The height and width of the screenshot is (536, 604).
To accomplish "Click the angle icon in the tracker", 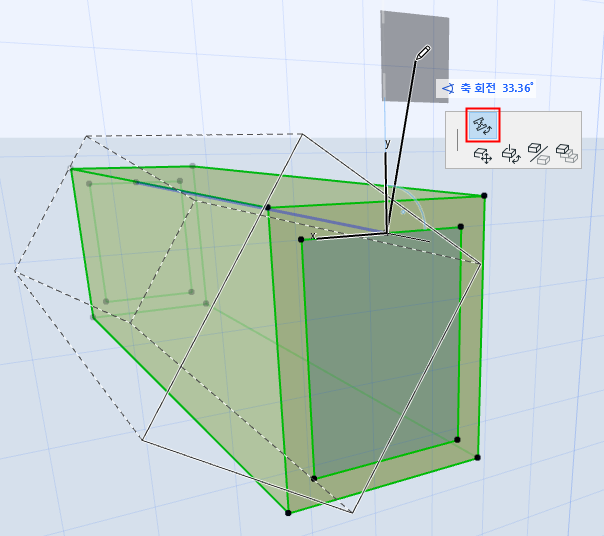I will pos(448,89).
